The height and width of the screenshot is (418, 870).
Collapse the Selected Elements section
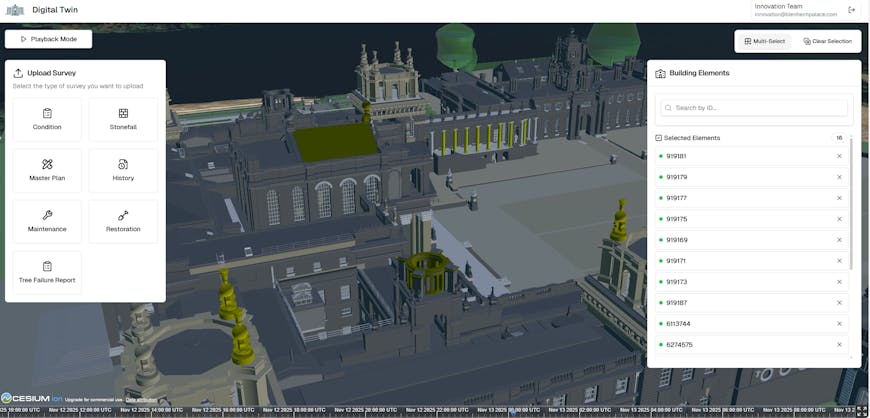pos(659,138)
